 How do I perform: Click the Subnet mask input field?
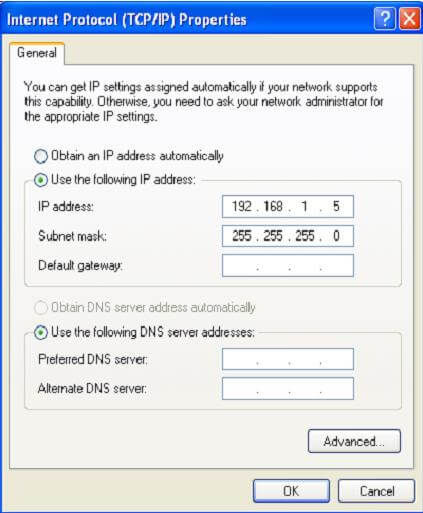(288, 236)
